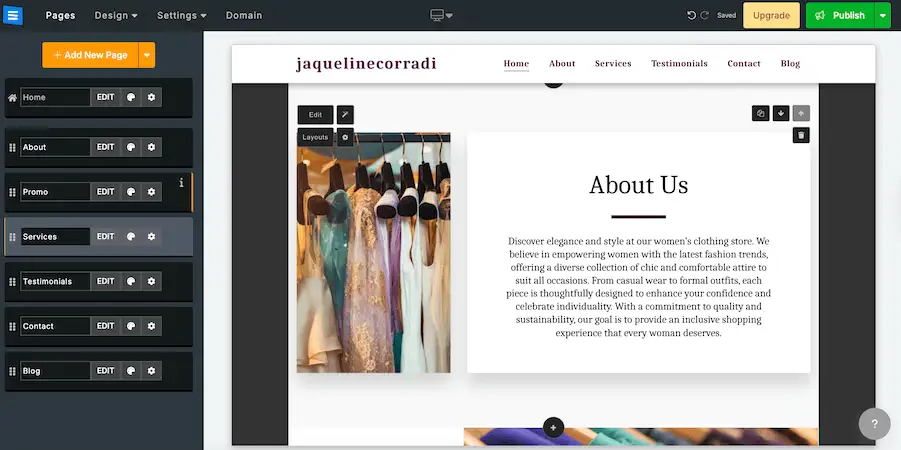The height and width of the screenshot is (450, 901).
Task: Click the blue site builder logo icon
Action: click(x=13, y=15)
